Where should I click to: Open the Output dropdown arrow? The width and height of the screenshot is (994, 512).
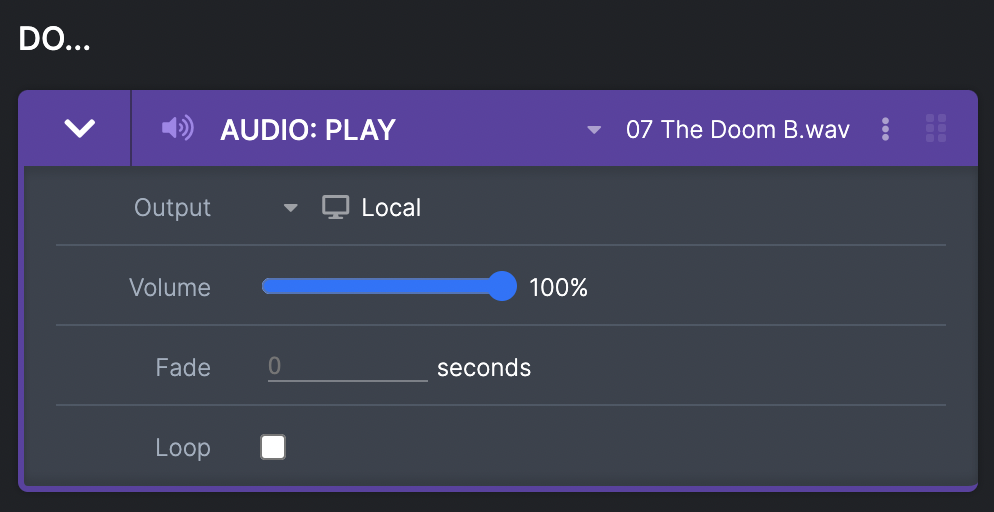(x=290, y=208)
